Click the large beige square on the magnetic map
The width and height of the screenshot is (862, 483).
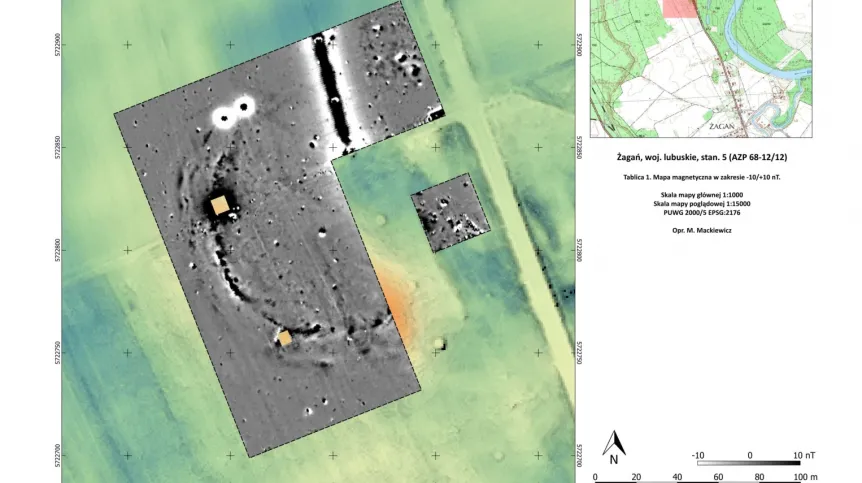(x=220, y=205)
